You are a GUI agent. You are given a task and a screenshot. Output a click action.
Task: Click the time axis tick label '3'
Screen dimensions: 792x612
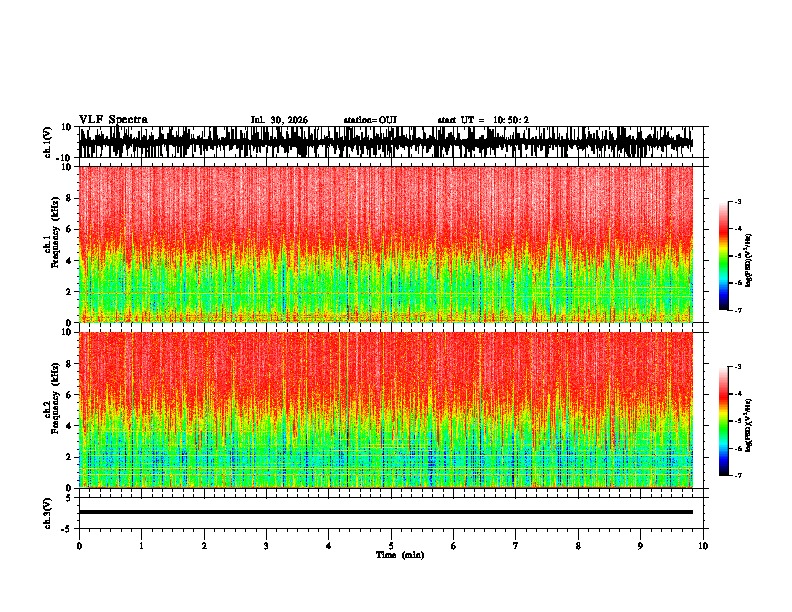[266, 546]
